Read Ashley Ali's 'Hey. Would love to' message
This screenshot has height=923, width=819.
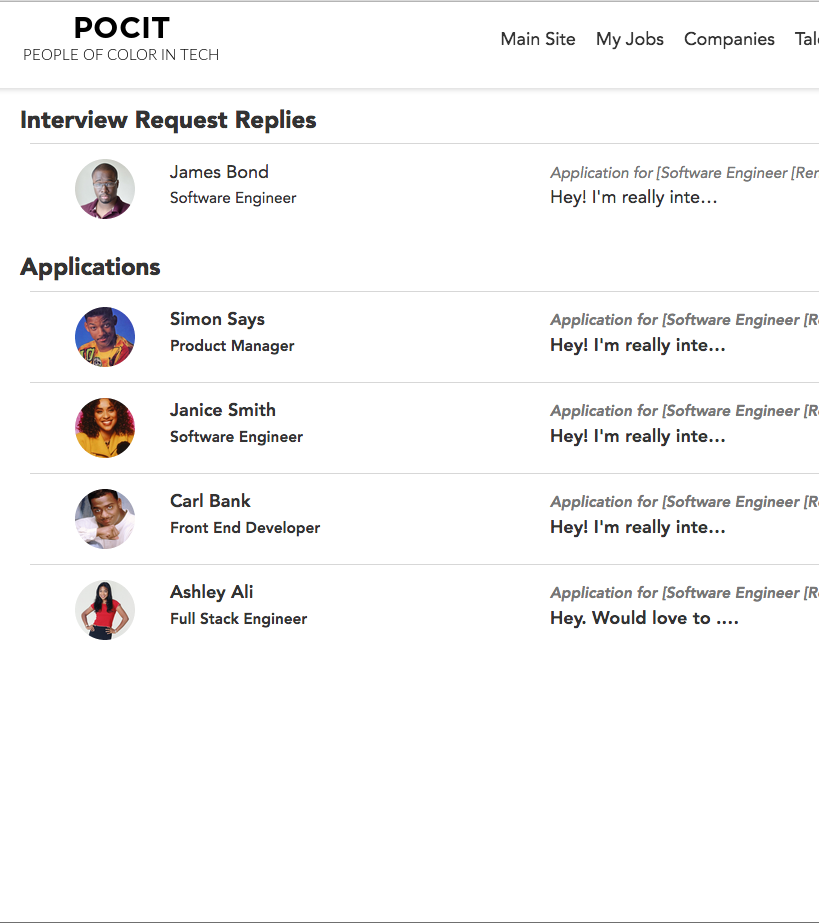644,618
